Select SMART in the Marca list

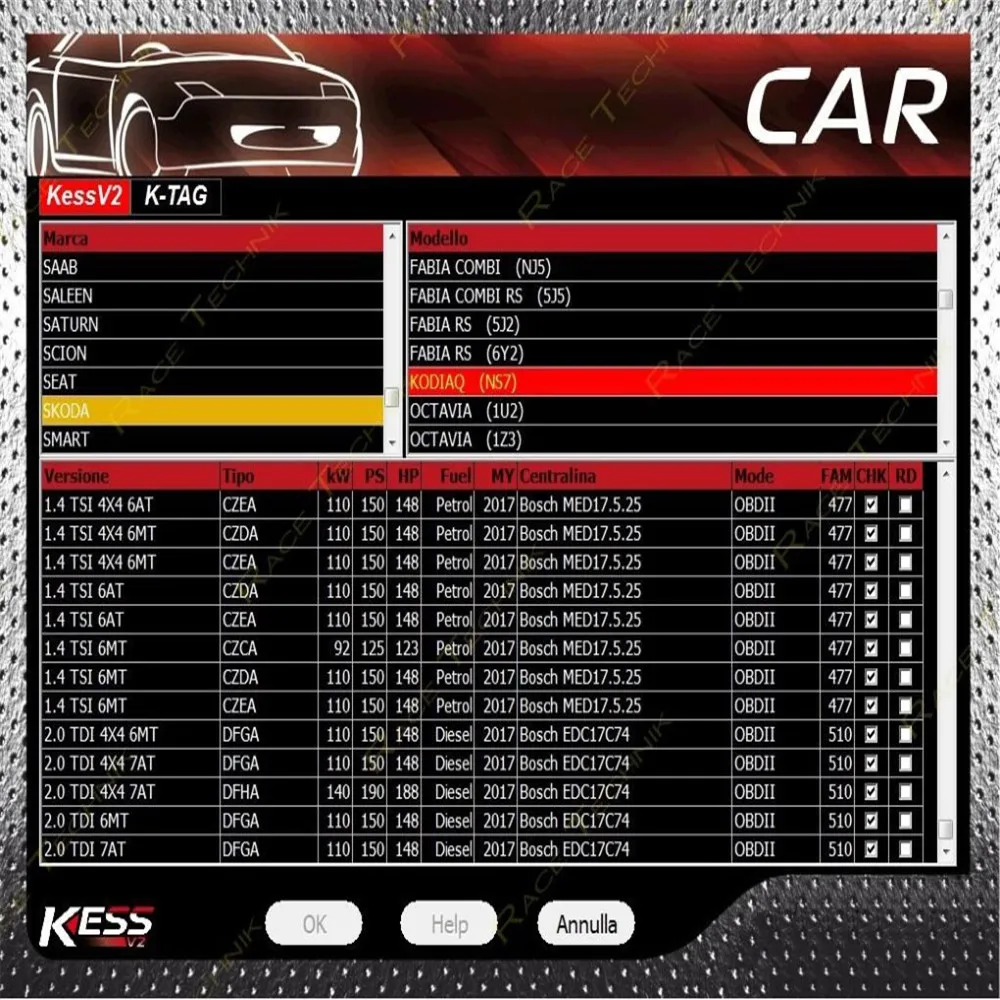212,439
